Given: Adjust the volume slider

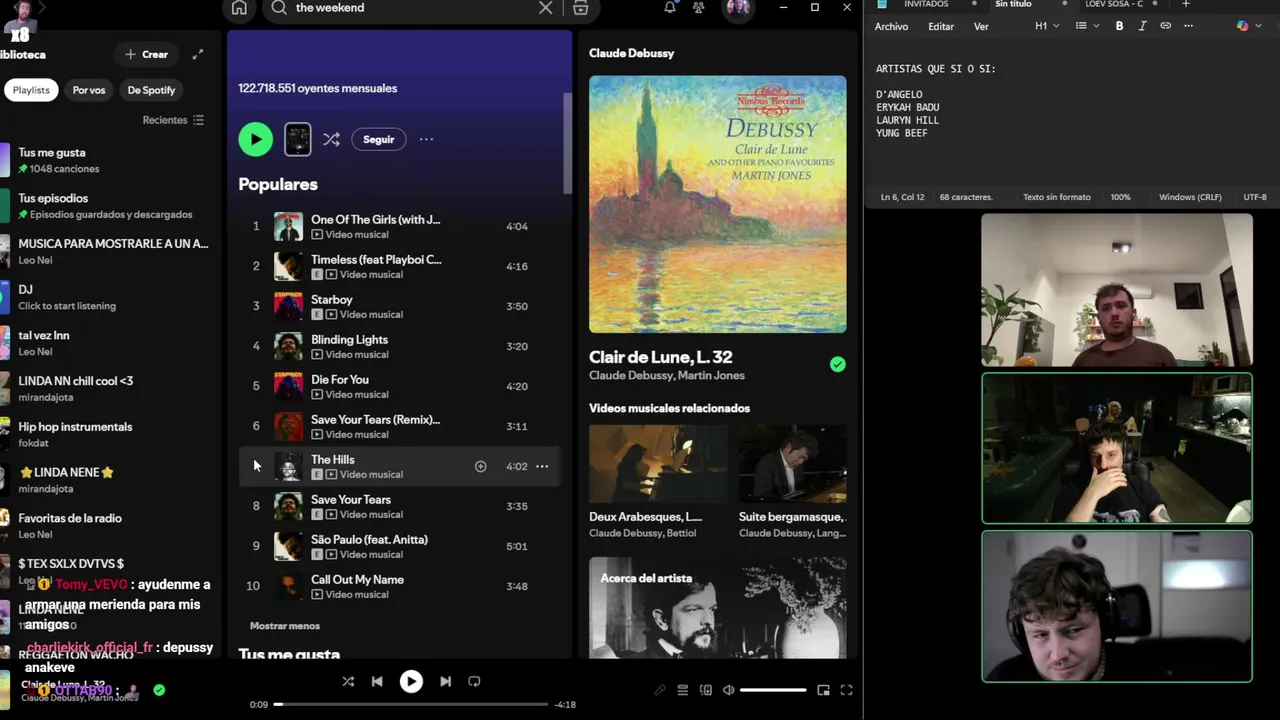Looking at the screenshot, I should [x=773, y=690].
